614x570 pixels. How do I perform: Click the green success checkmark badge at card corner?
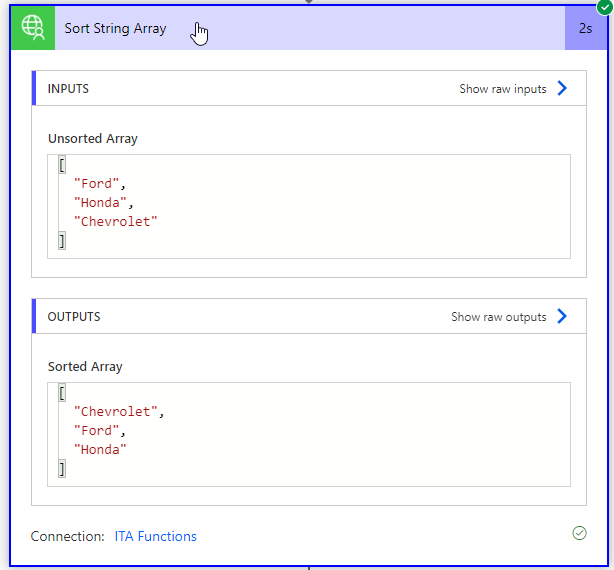605,7
